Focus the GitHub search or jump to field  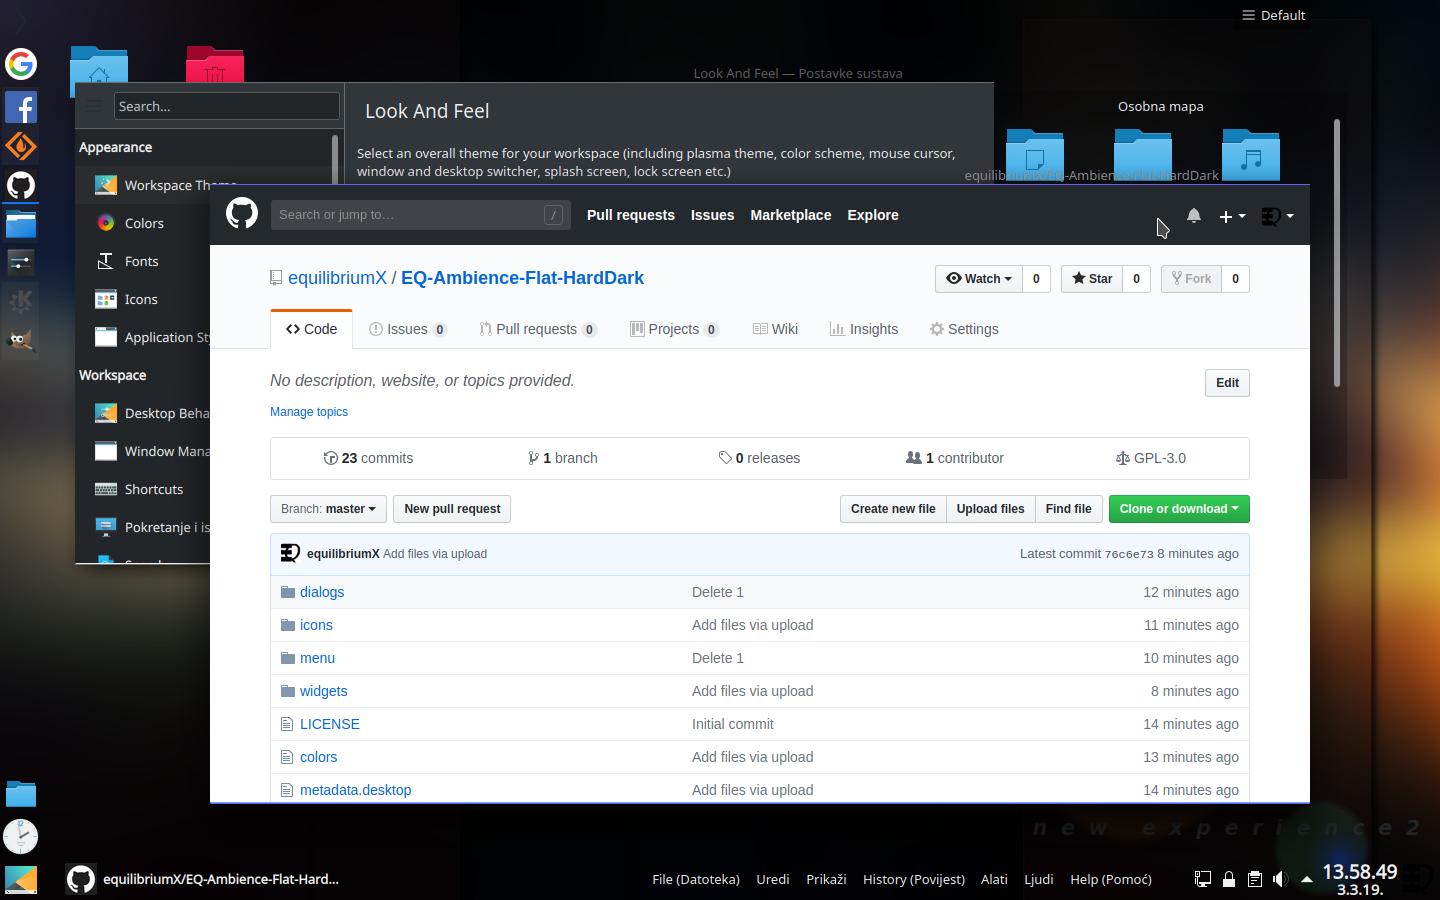point(420,215)
